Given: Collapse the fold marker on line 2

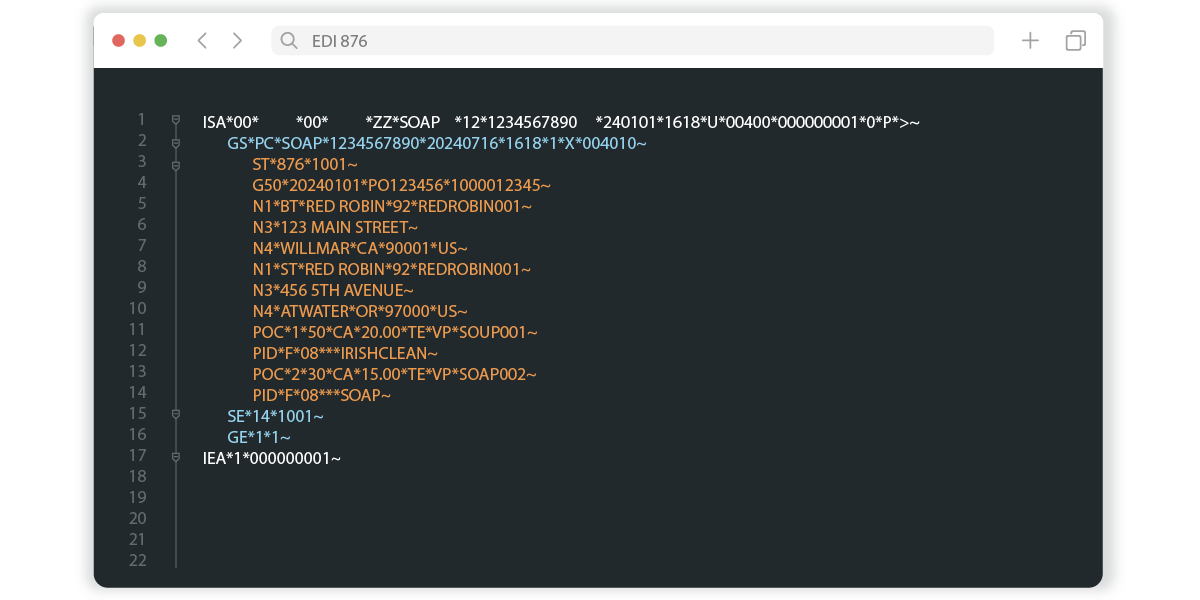Looking at the screenshot, I should tap(176, 143).
